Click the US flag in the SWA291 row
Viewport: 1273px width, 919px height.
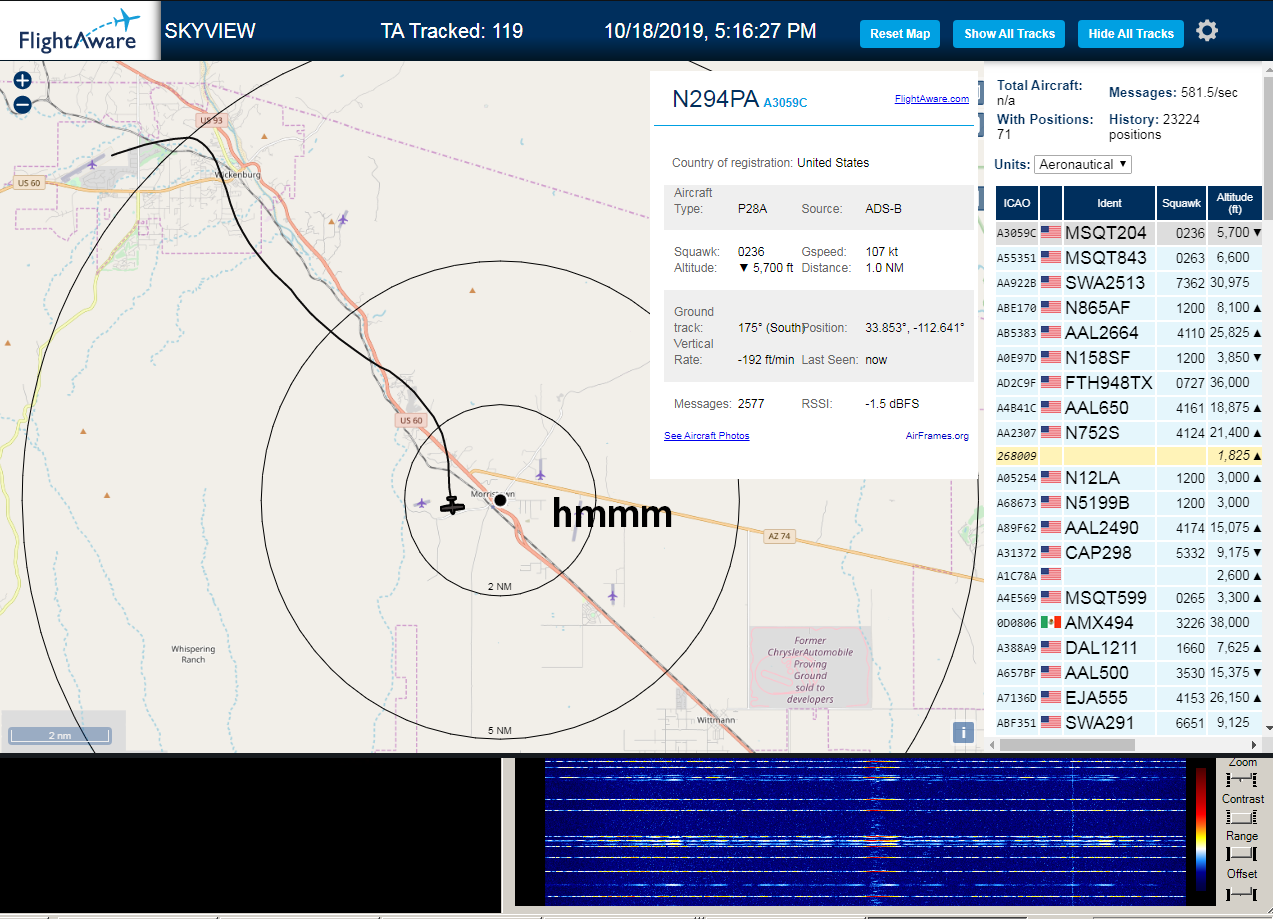point(1051,722)
